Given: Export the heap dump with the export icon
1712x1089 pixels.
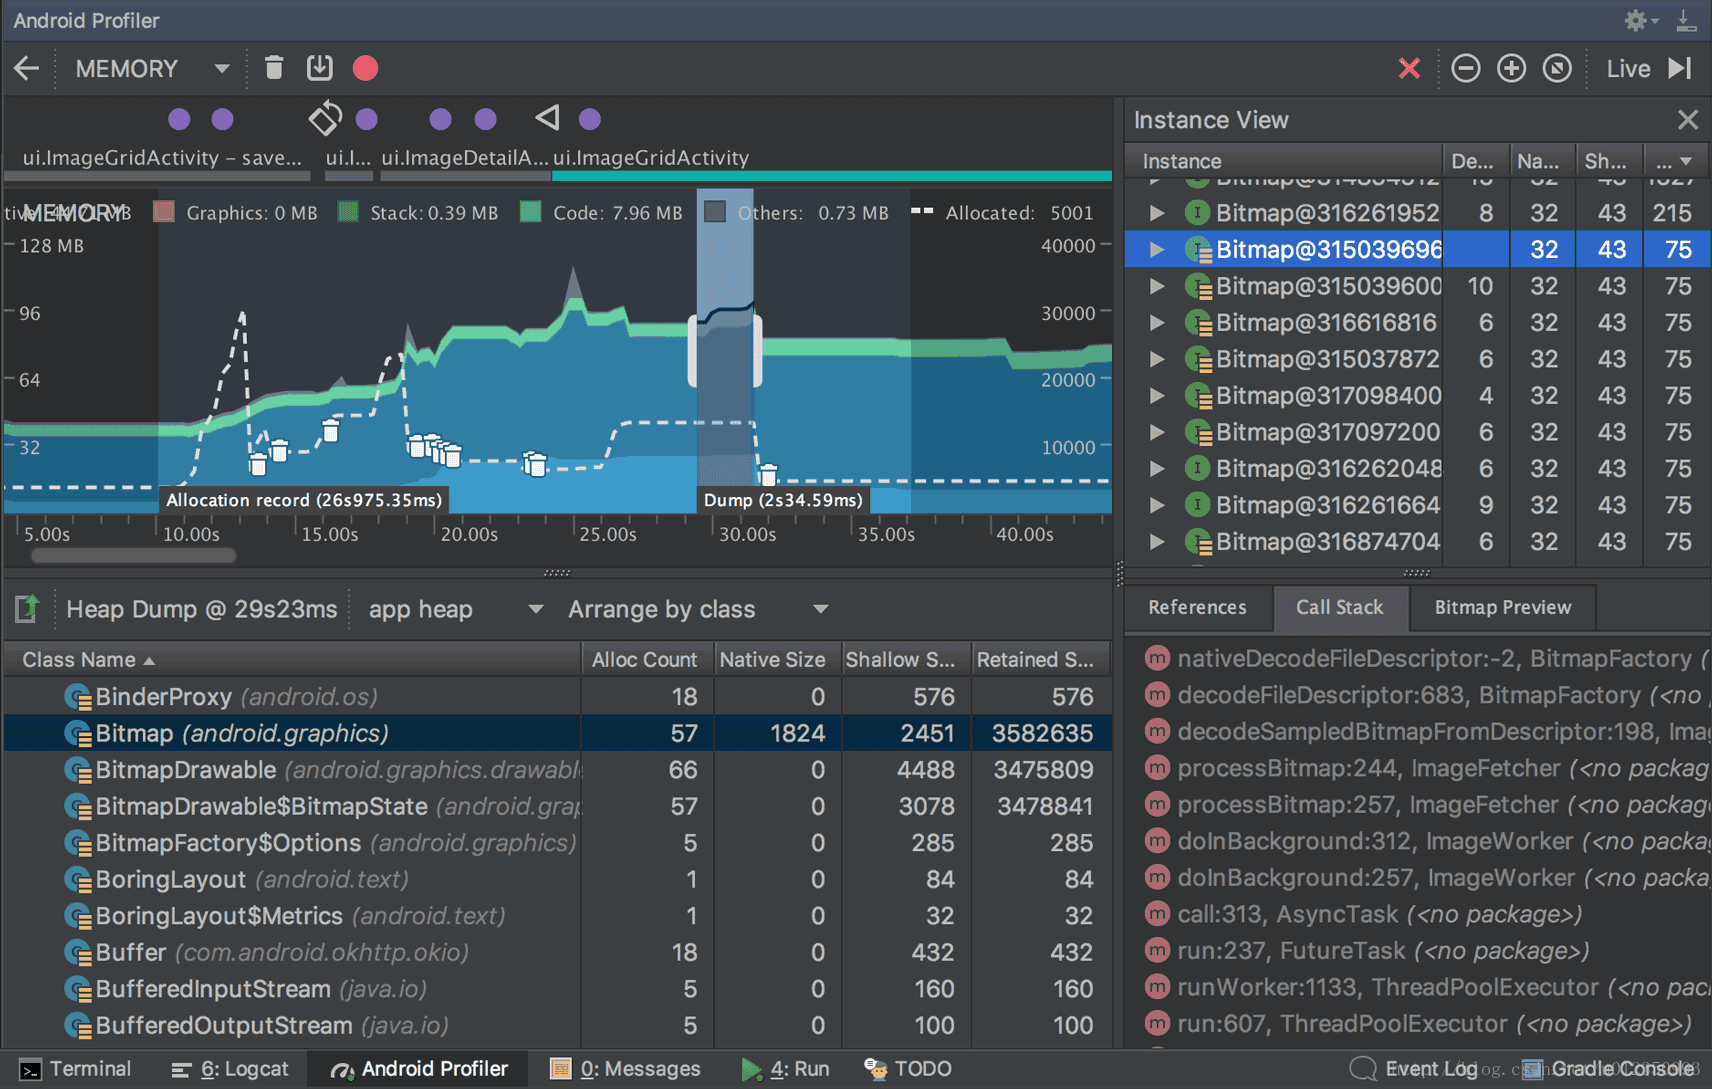Looking at the screenshot, I should tap(27, 608).
